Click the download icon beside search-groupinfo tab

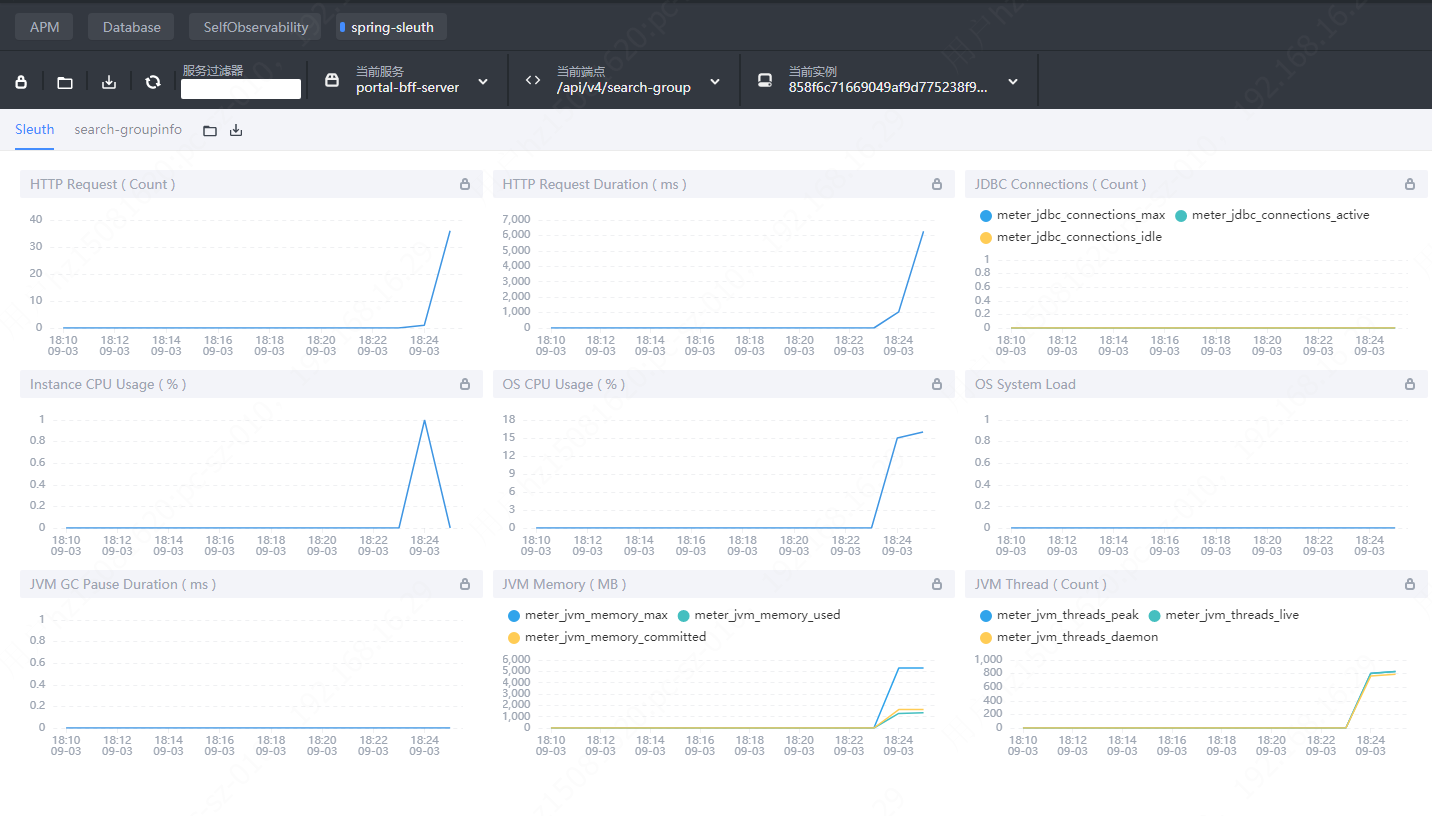pyautogui.click(x=236, y=129)
